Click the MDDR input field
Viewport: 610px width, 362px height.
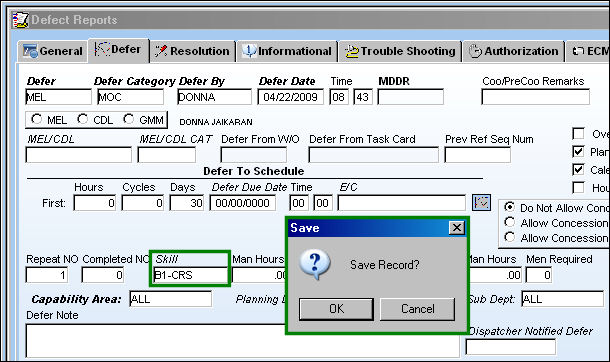click(x=410, y=97)
